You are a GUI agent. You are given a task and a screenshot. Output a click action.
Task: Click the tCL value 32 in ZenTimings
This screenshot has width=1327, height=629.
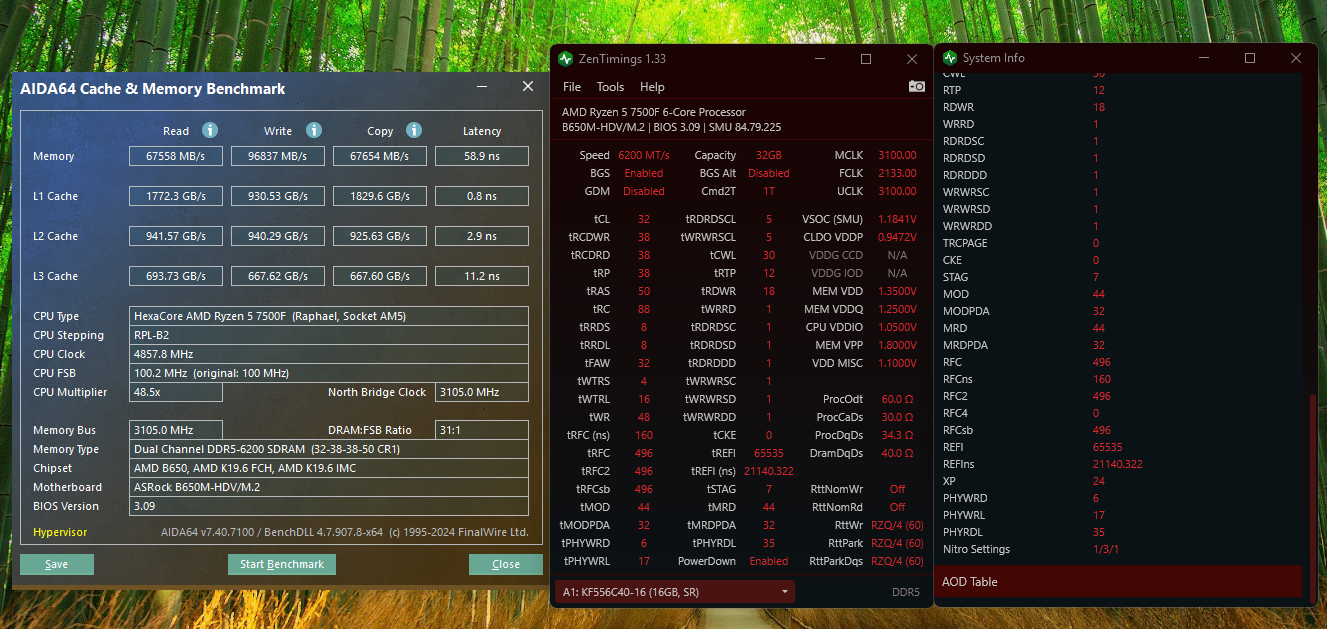point(643,219)
